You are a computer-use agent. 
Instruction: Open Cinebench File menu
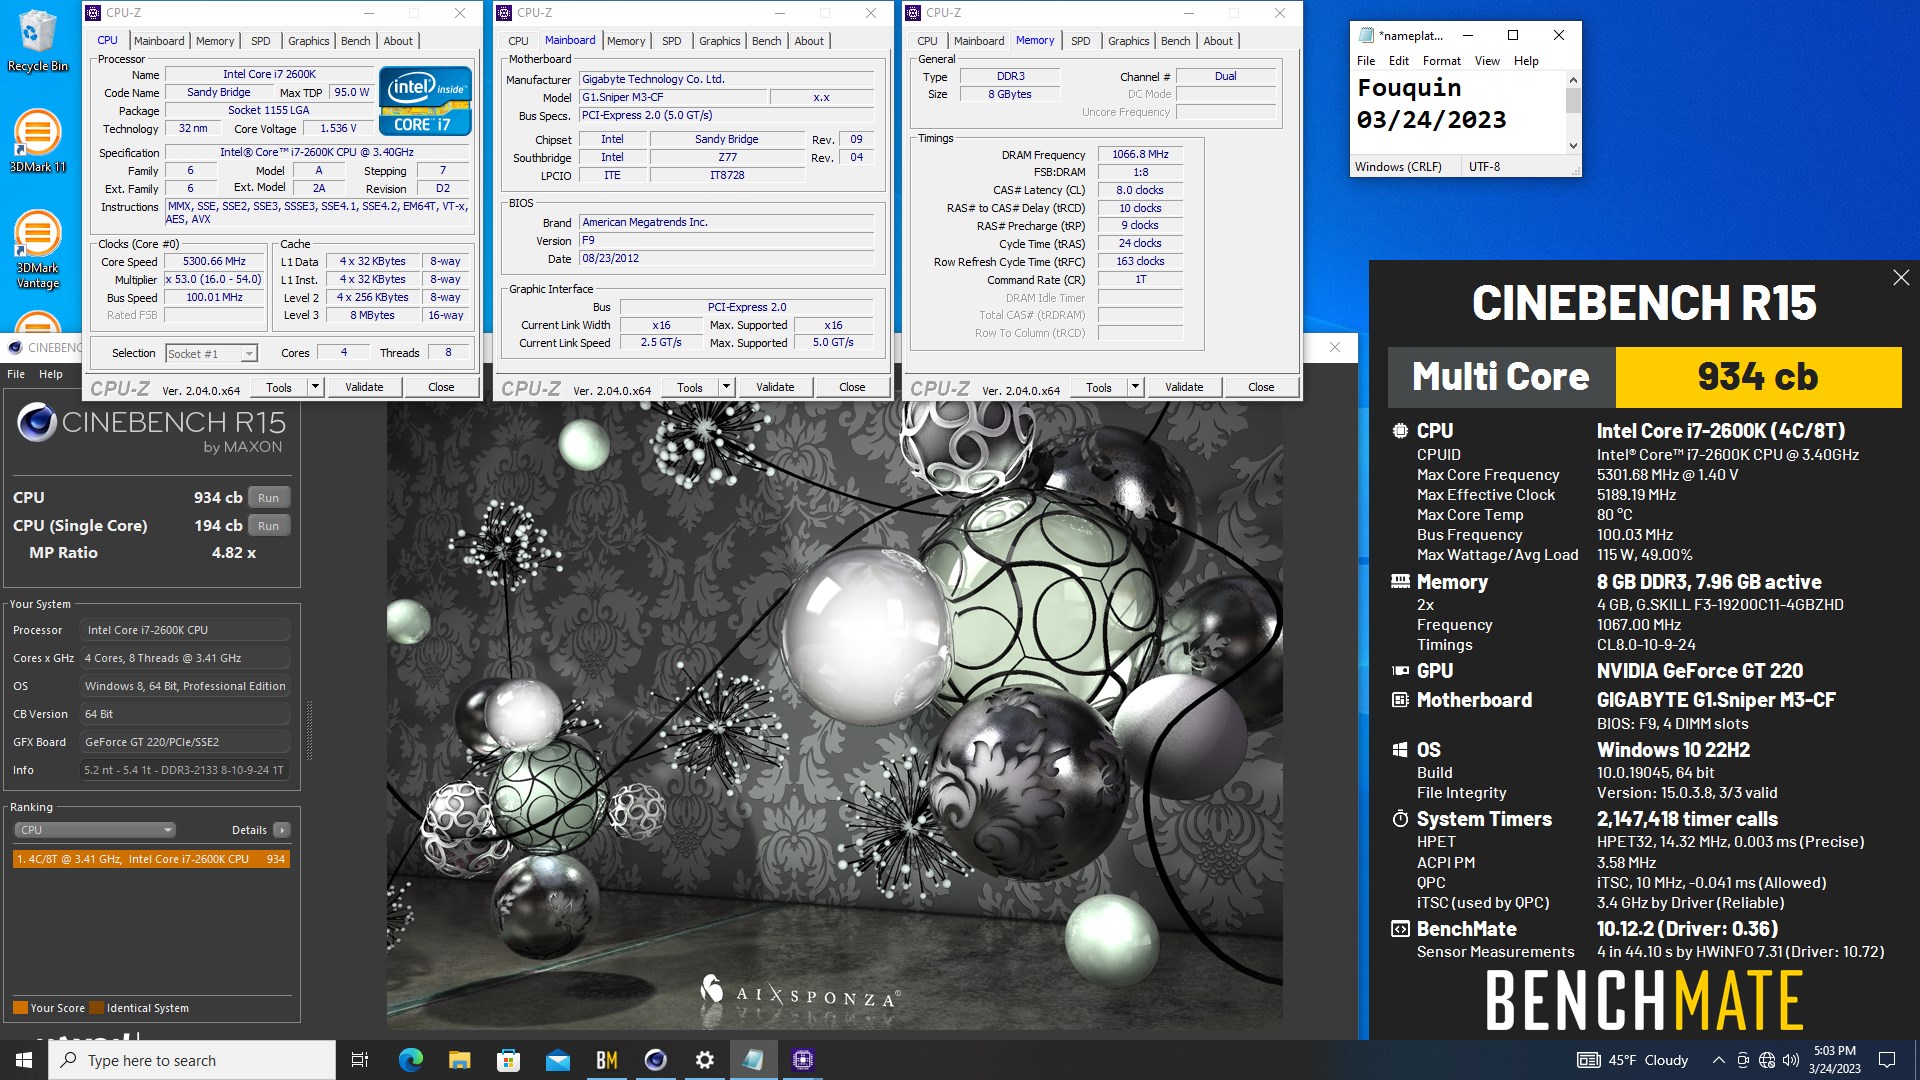(x=16, y=374)
